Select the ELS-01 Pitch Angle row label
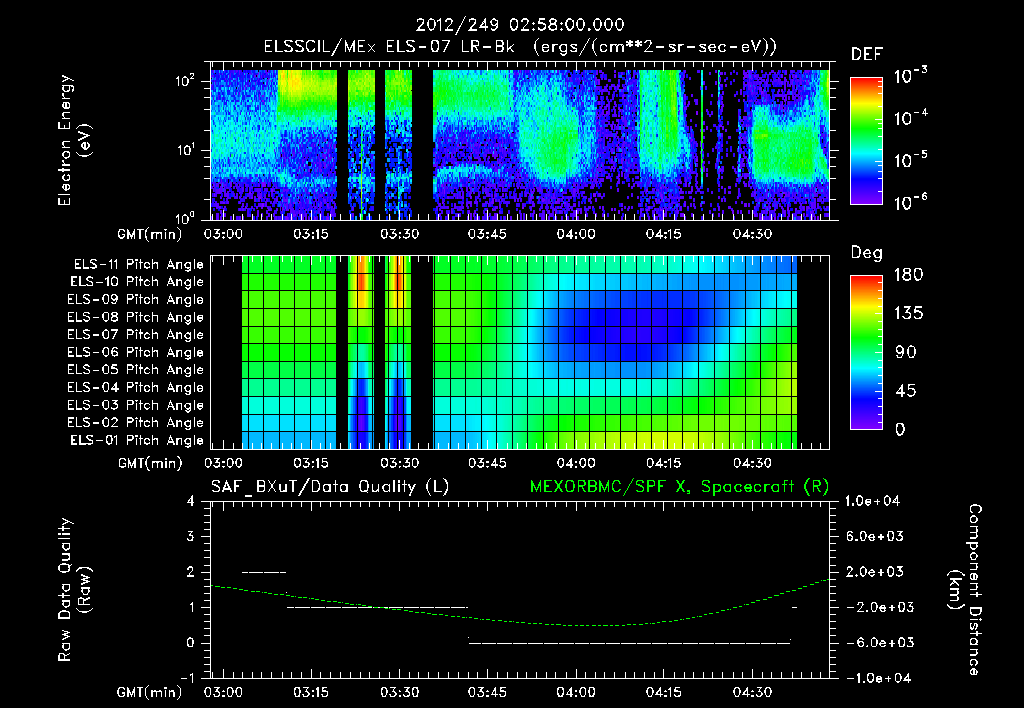The width and height of the screenshot is (1024, 708). coord(137,440)
